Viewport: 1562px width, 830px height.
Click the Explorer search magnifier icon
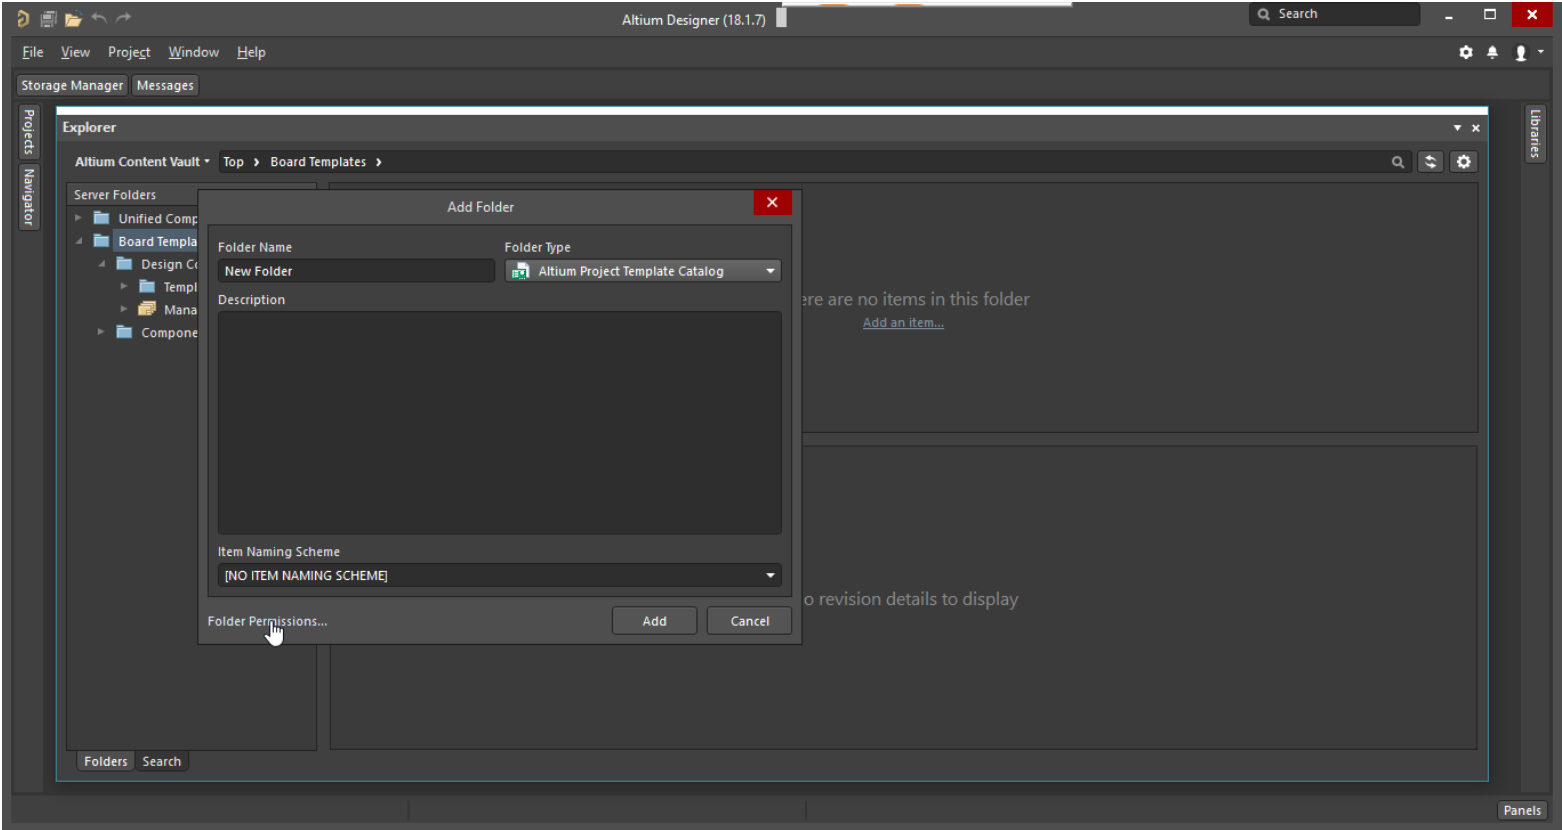[x=1398, y=162]
